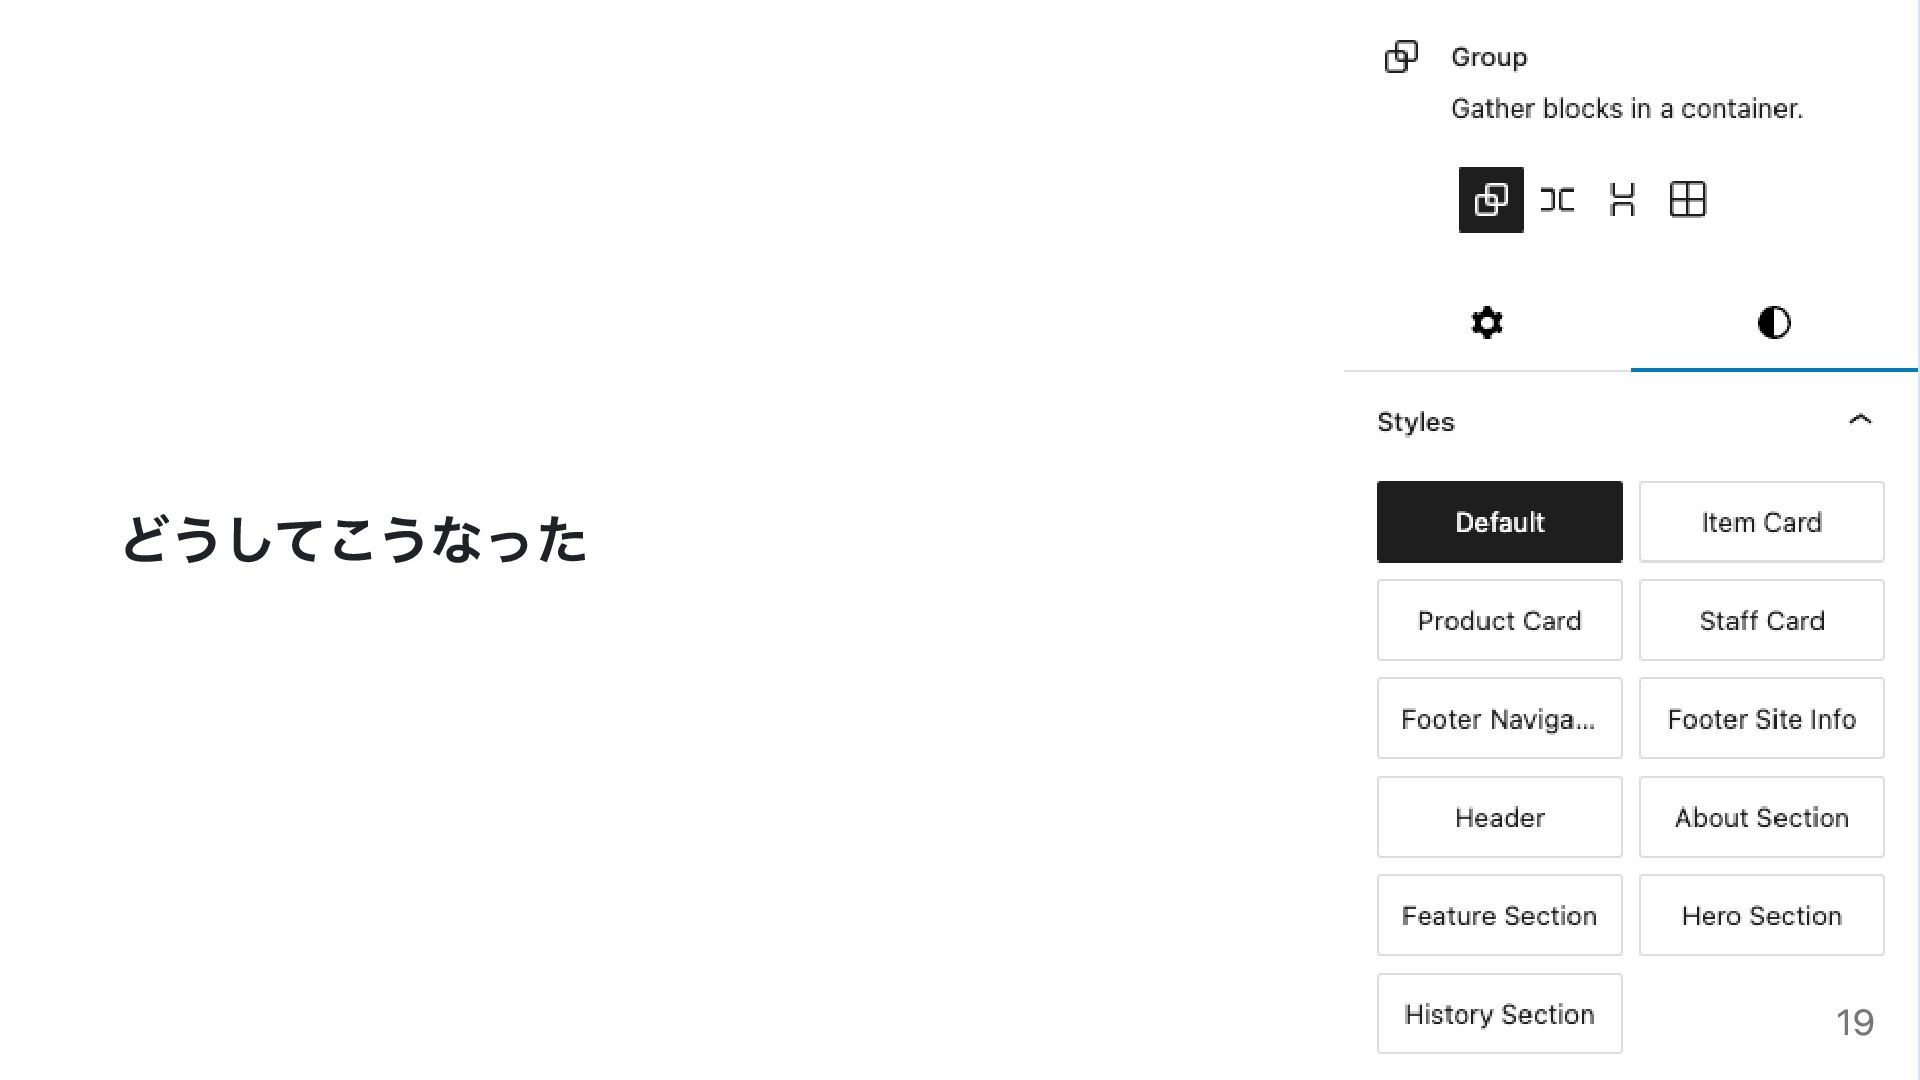The width and height of the screenshot is (1920, 1080).
Task: Collapse the Styles panel chevron
Action: click(x=1860, y=420)
